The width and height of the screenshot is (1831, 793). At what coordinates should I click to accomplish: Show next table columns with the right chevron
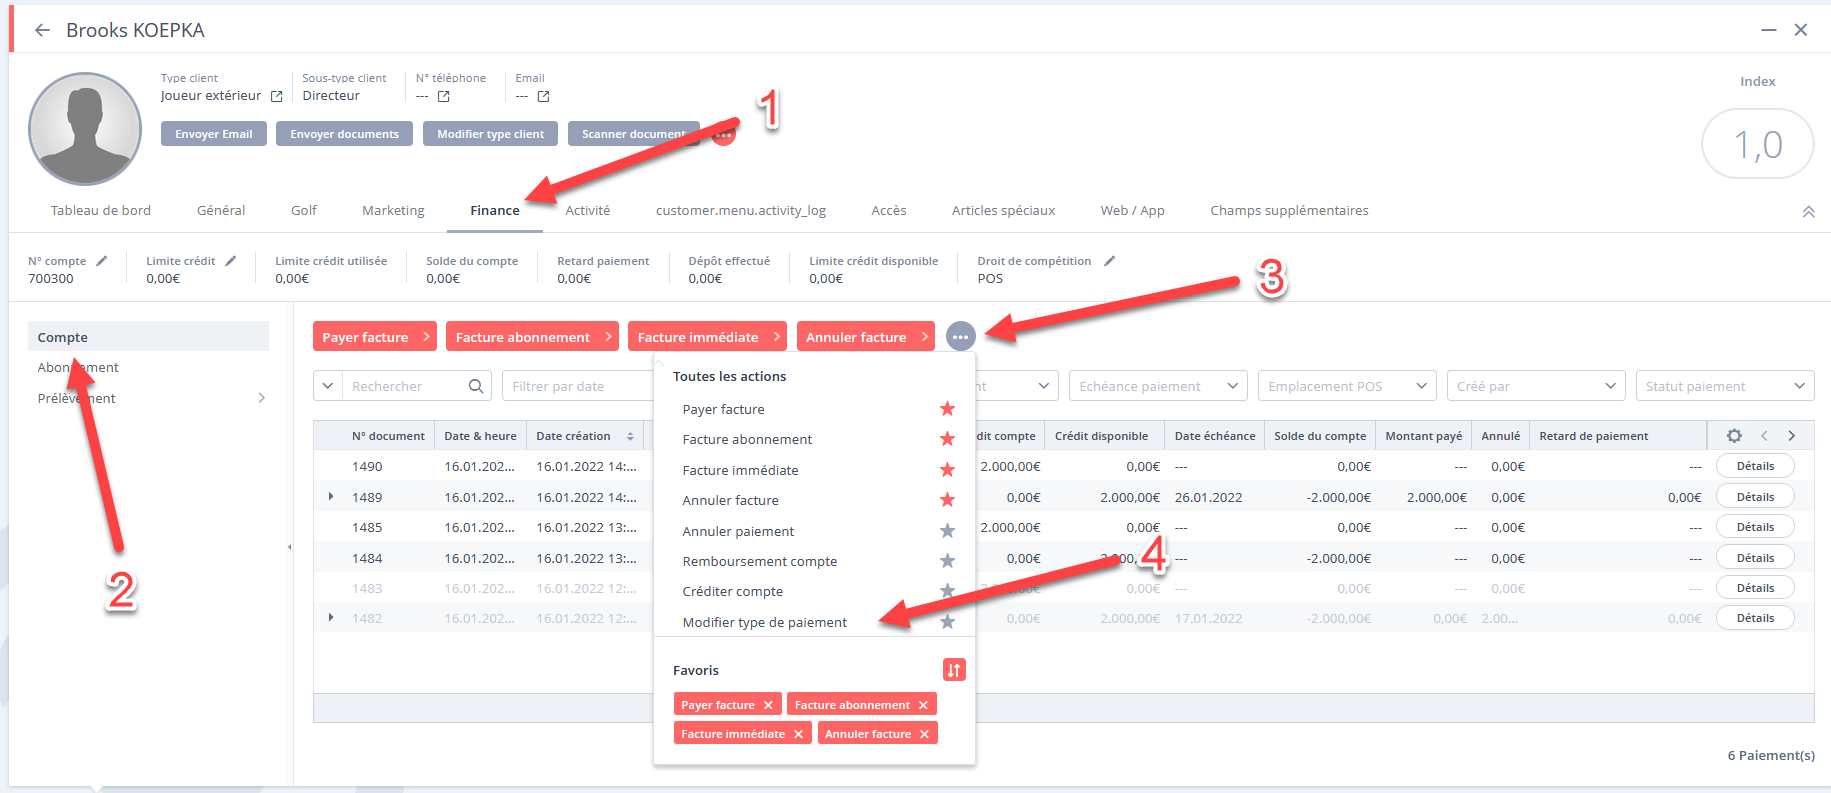[1792, 436]
